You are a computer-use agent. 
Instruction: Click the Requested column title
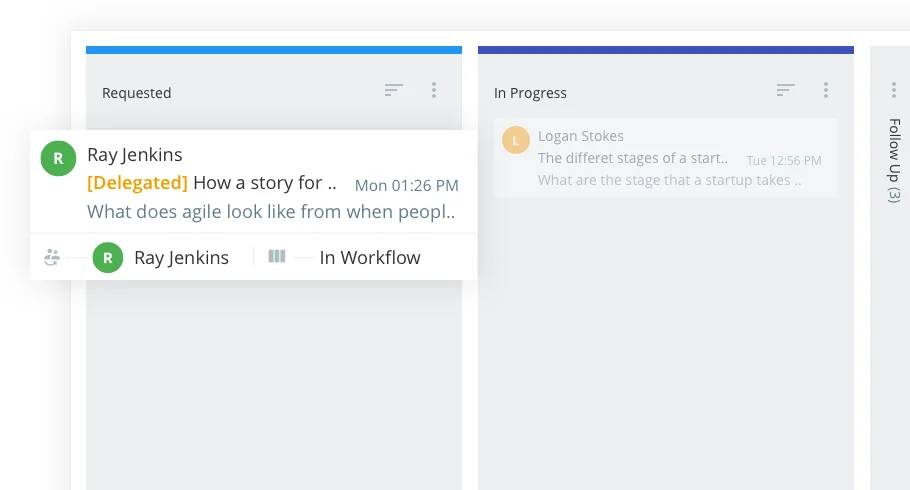coord(137,93)
